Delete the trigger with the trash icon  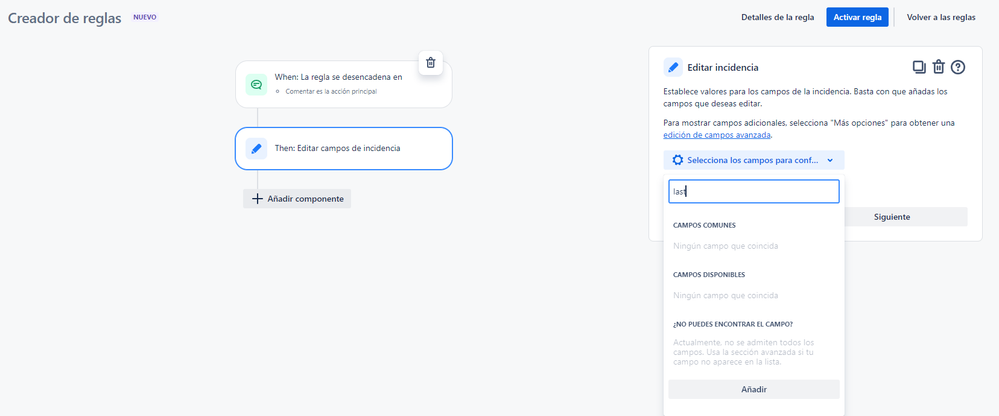pos(431,62)
